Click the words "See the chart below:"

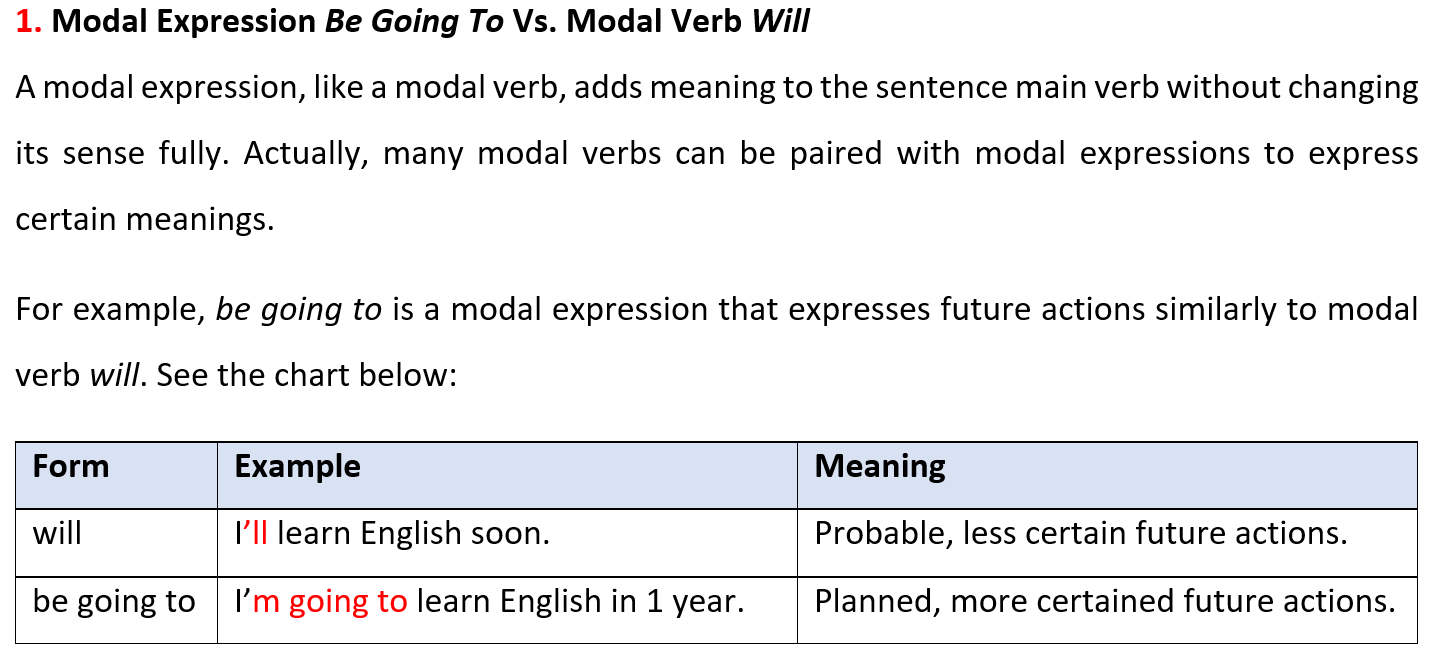pyautogui.click(x=306, y=375)
